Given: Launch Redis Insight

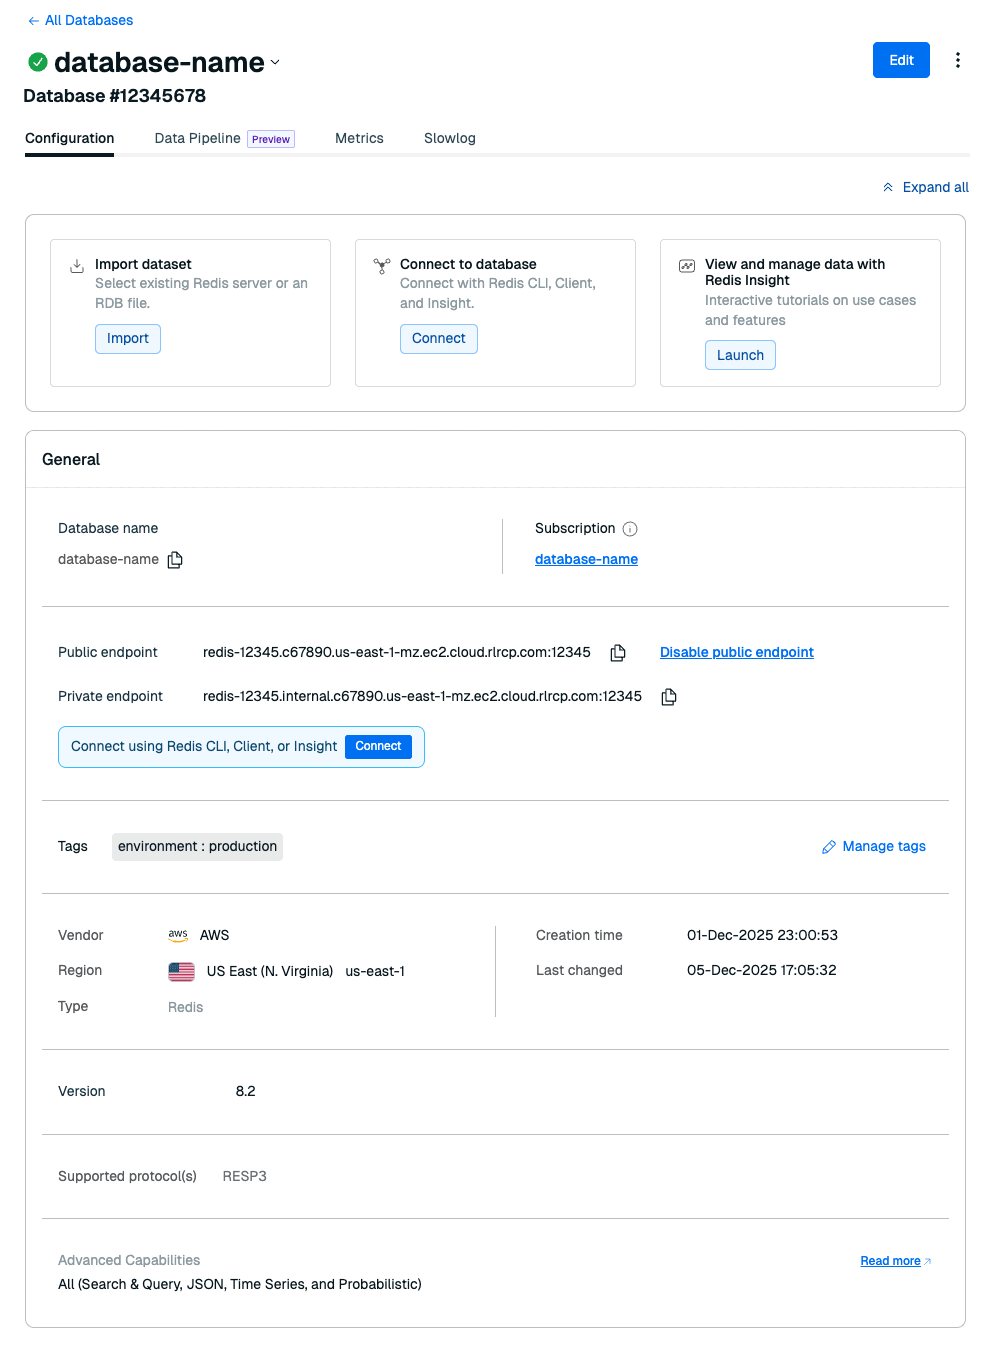Looking at the screenshot, I should [740, 355].
